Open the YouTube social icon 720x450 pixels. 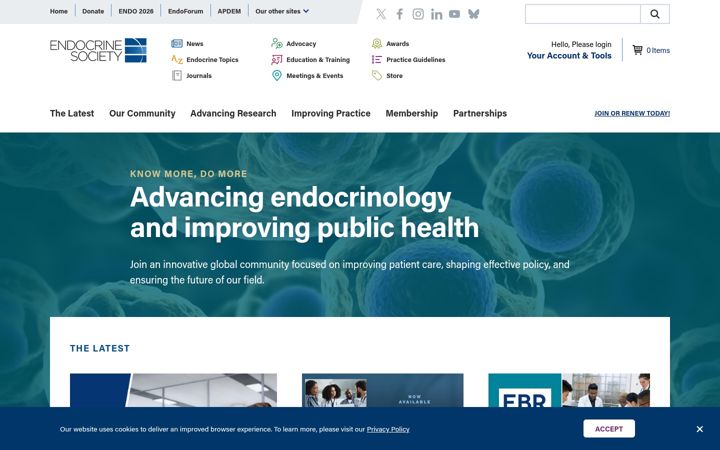click(455, 14)
